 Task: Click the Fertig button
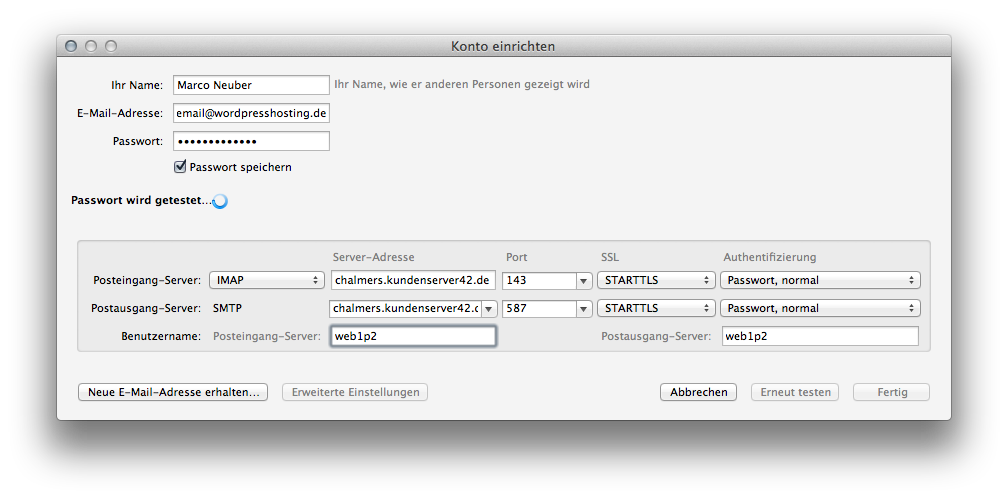coord(891,392)
